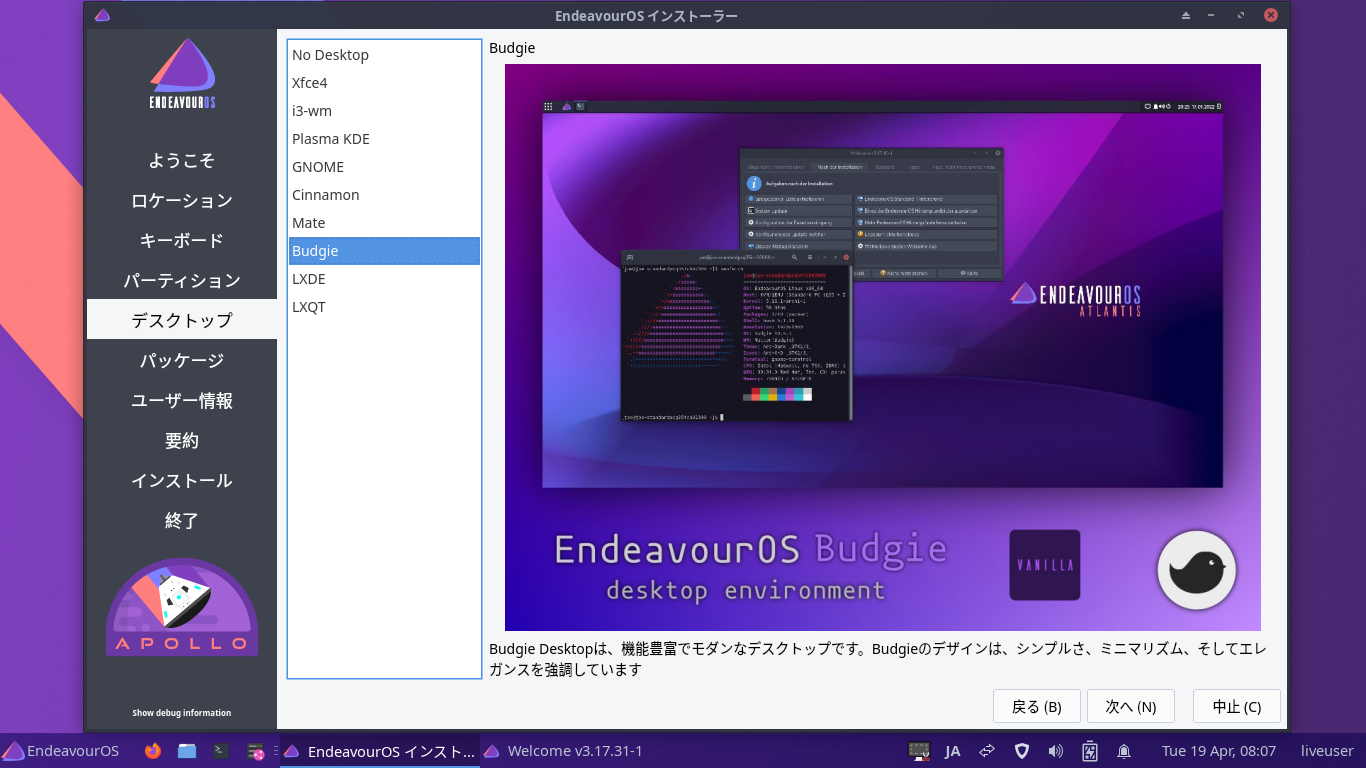This screenshot has width=1366, height=768.
Task: Click ユーザー情報 step in sidebar
Action: click(182, 400)
